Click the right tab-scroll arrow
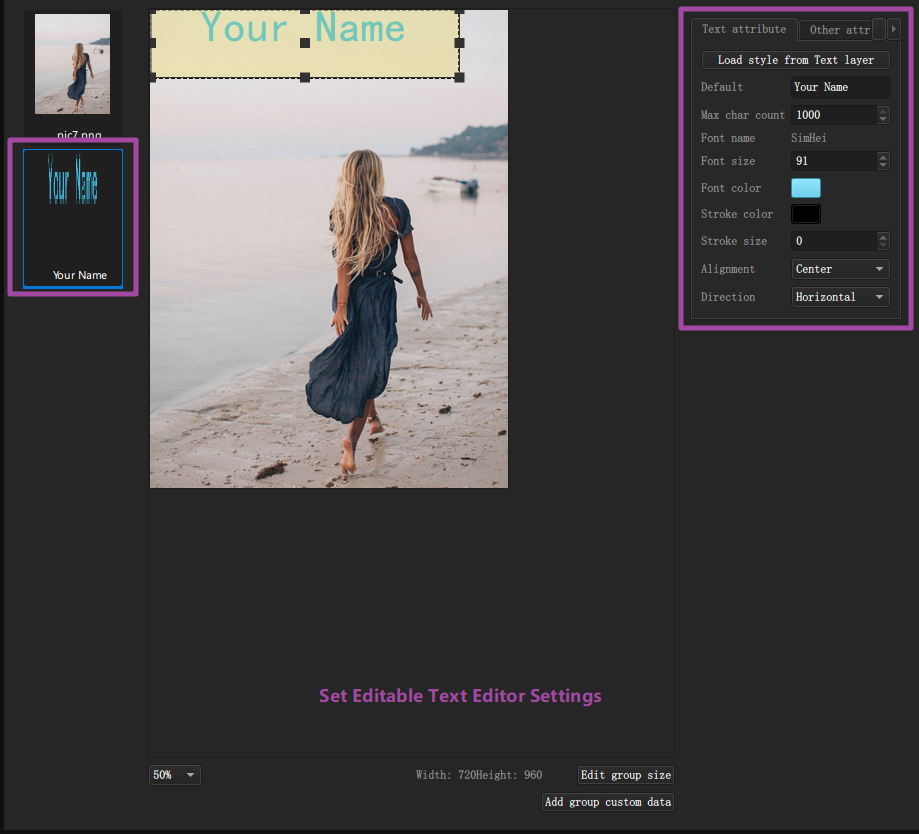Image resolution: width=919 pixels, height=834 pixels. (894, 29)
